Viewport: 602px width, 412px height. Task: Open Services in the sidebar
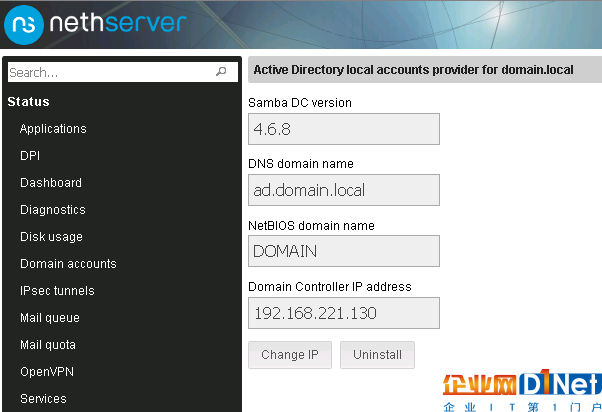(43, 399)
